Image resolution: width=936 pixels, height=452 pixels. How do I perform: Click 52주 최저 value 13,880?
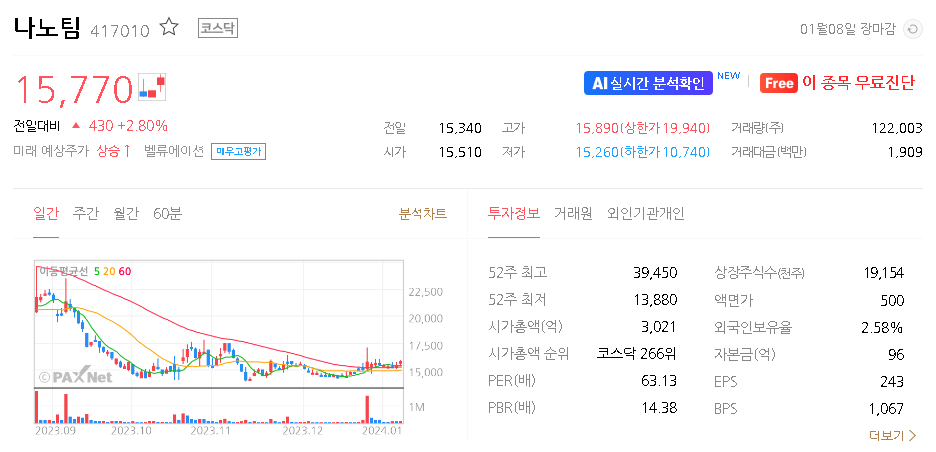[655, 300]
